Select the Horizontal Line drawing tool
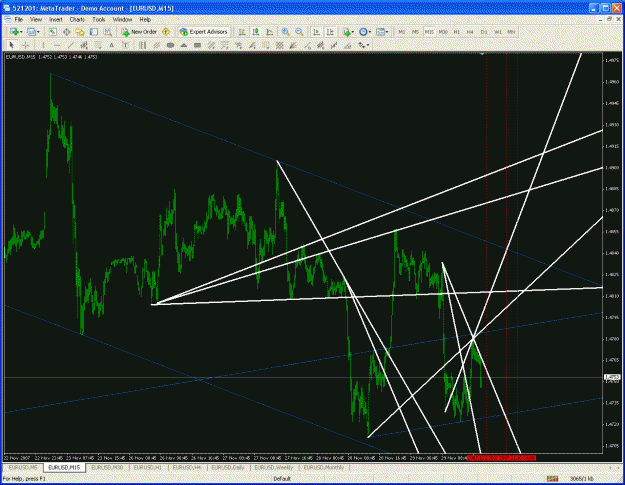The height and width of the screenshot is (485, 625). pos(57,45)
